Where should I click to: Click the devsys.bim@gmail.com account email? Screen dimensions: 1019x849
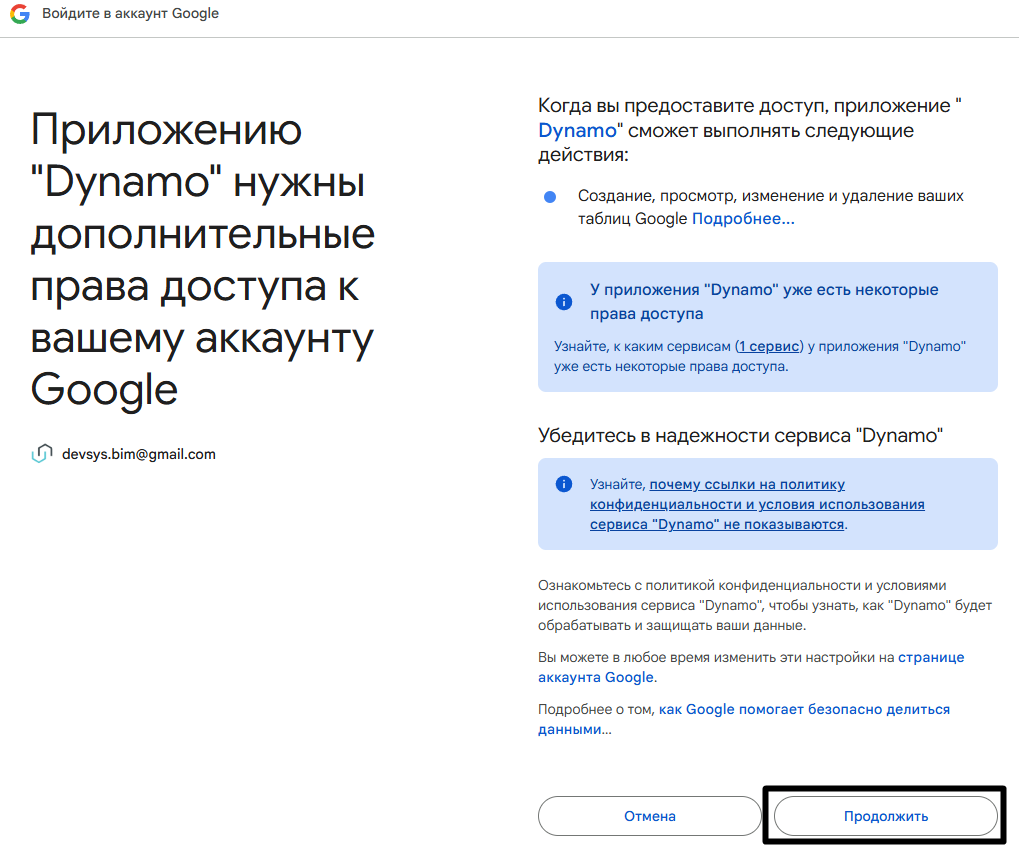(x=138, y=454)
